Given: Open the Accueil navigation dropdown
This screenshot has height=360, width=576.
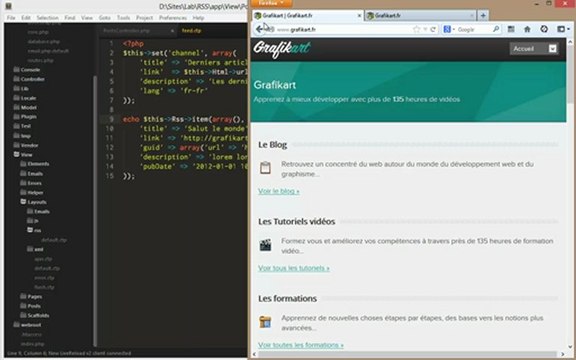Looking at the screenshot, I should pos(534,48).
